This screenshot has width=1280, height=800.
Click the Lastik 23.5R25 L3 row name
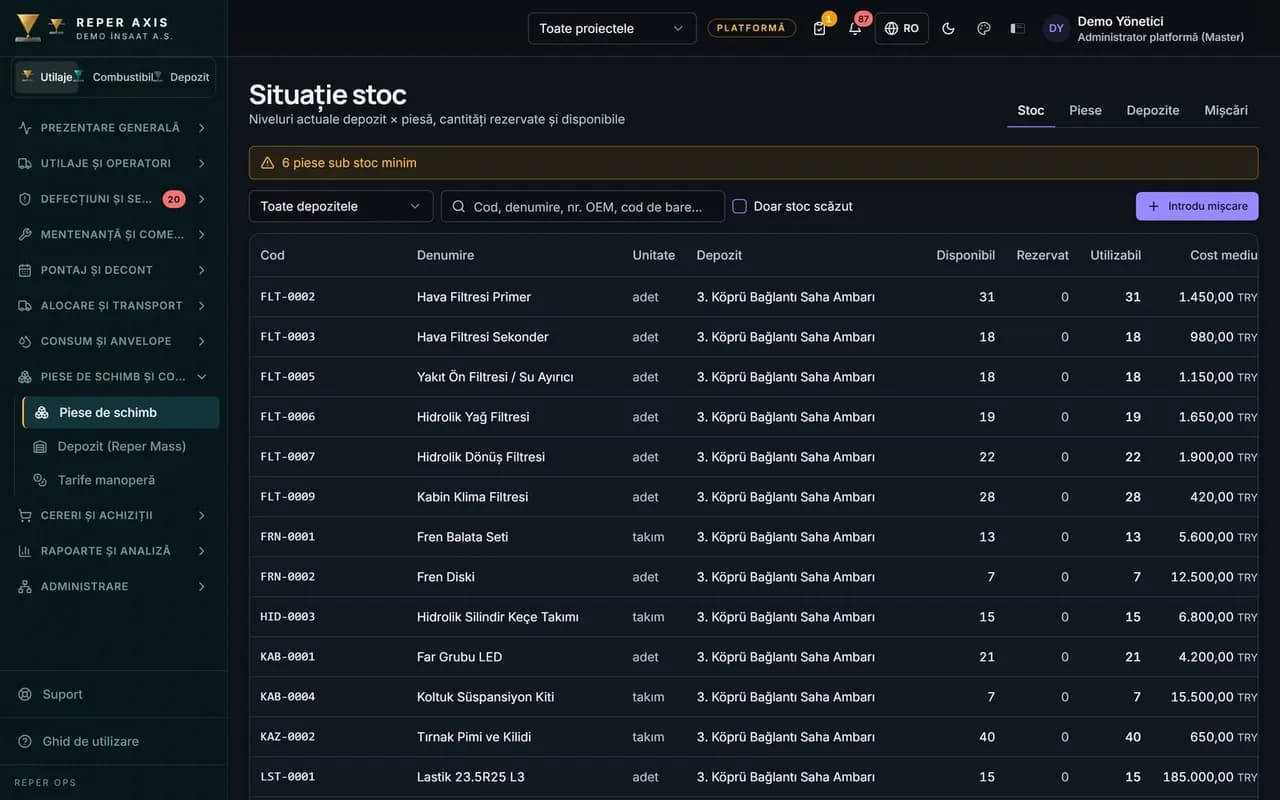click(471, 777)
